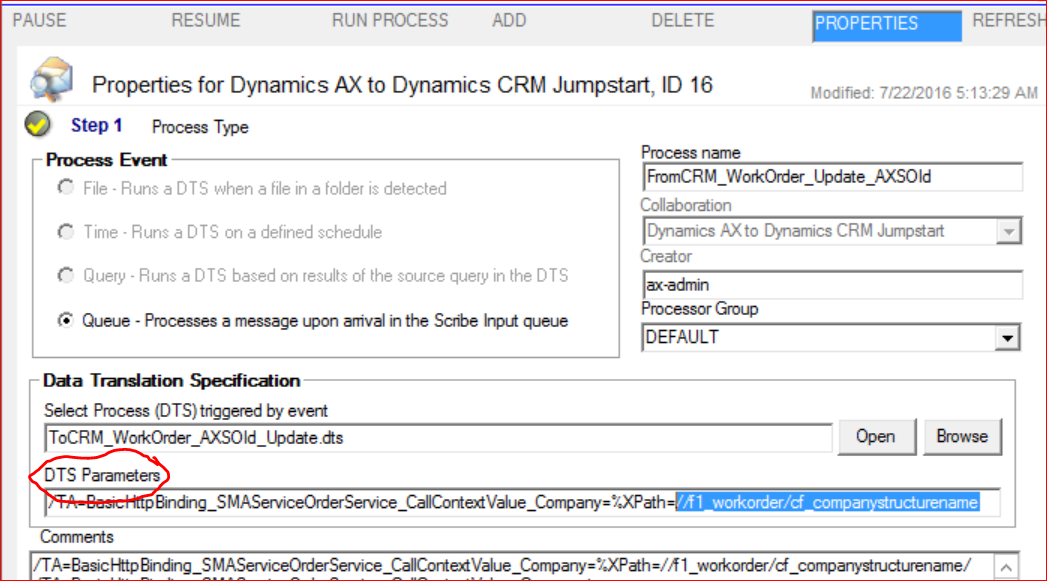Click the Collaboration label
The width and height of the screenshot is (1047, 581).
pyautogui.click(x=686, y=205)
